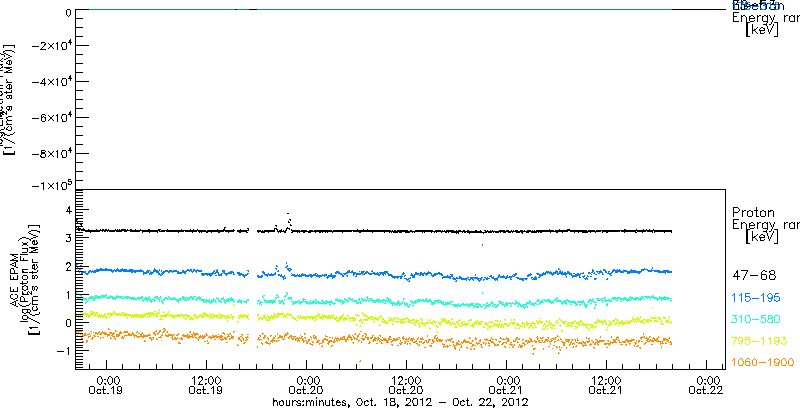Click the 47-68 keV legend label
The height and width of the screenshot is (410, 800).
(x=754, y=276)
